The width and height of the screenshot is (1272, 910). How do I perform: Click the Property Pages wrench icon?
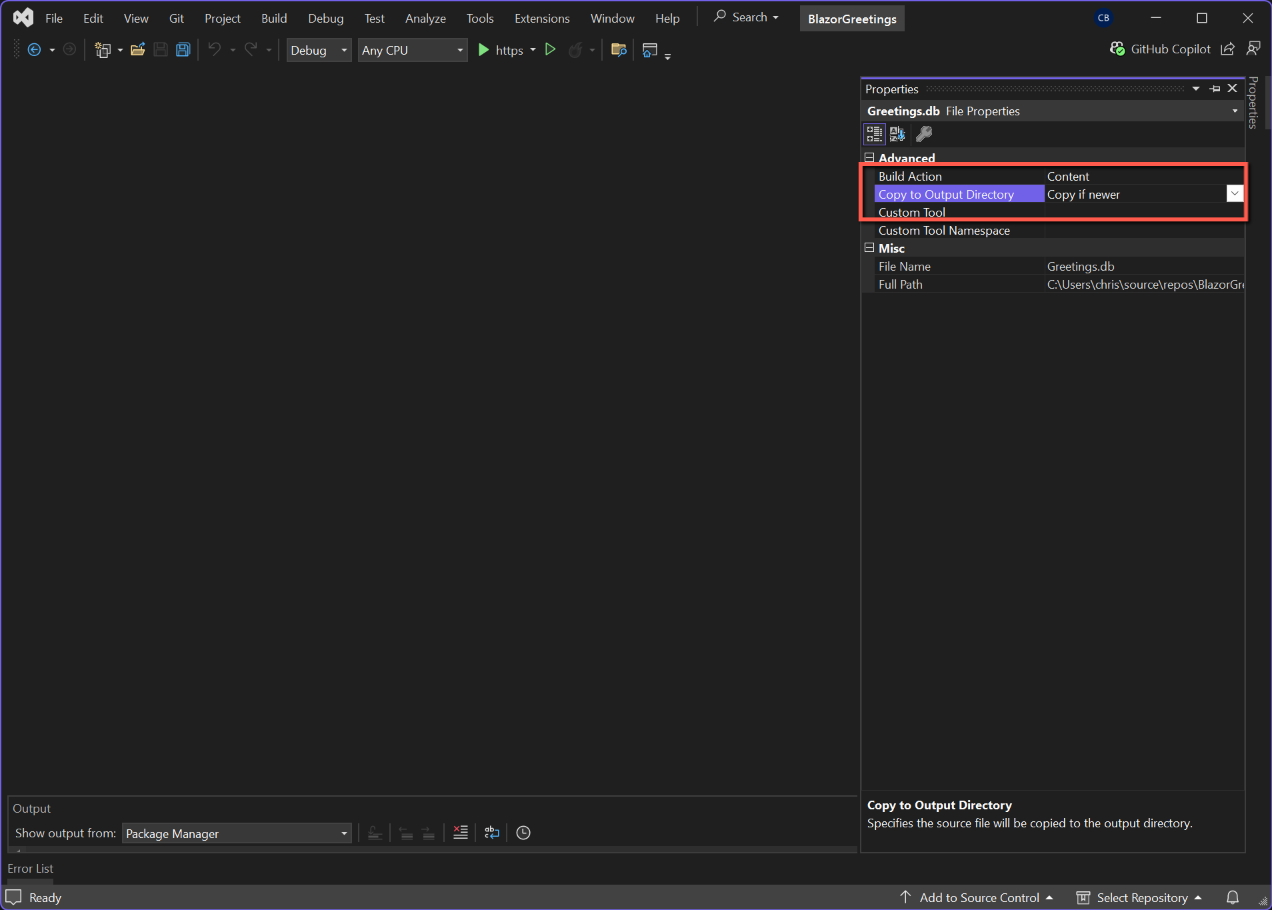coord(924,134)
